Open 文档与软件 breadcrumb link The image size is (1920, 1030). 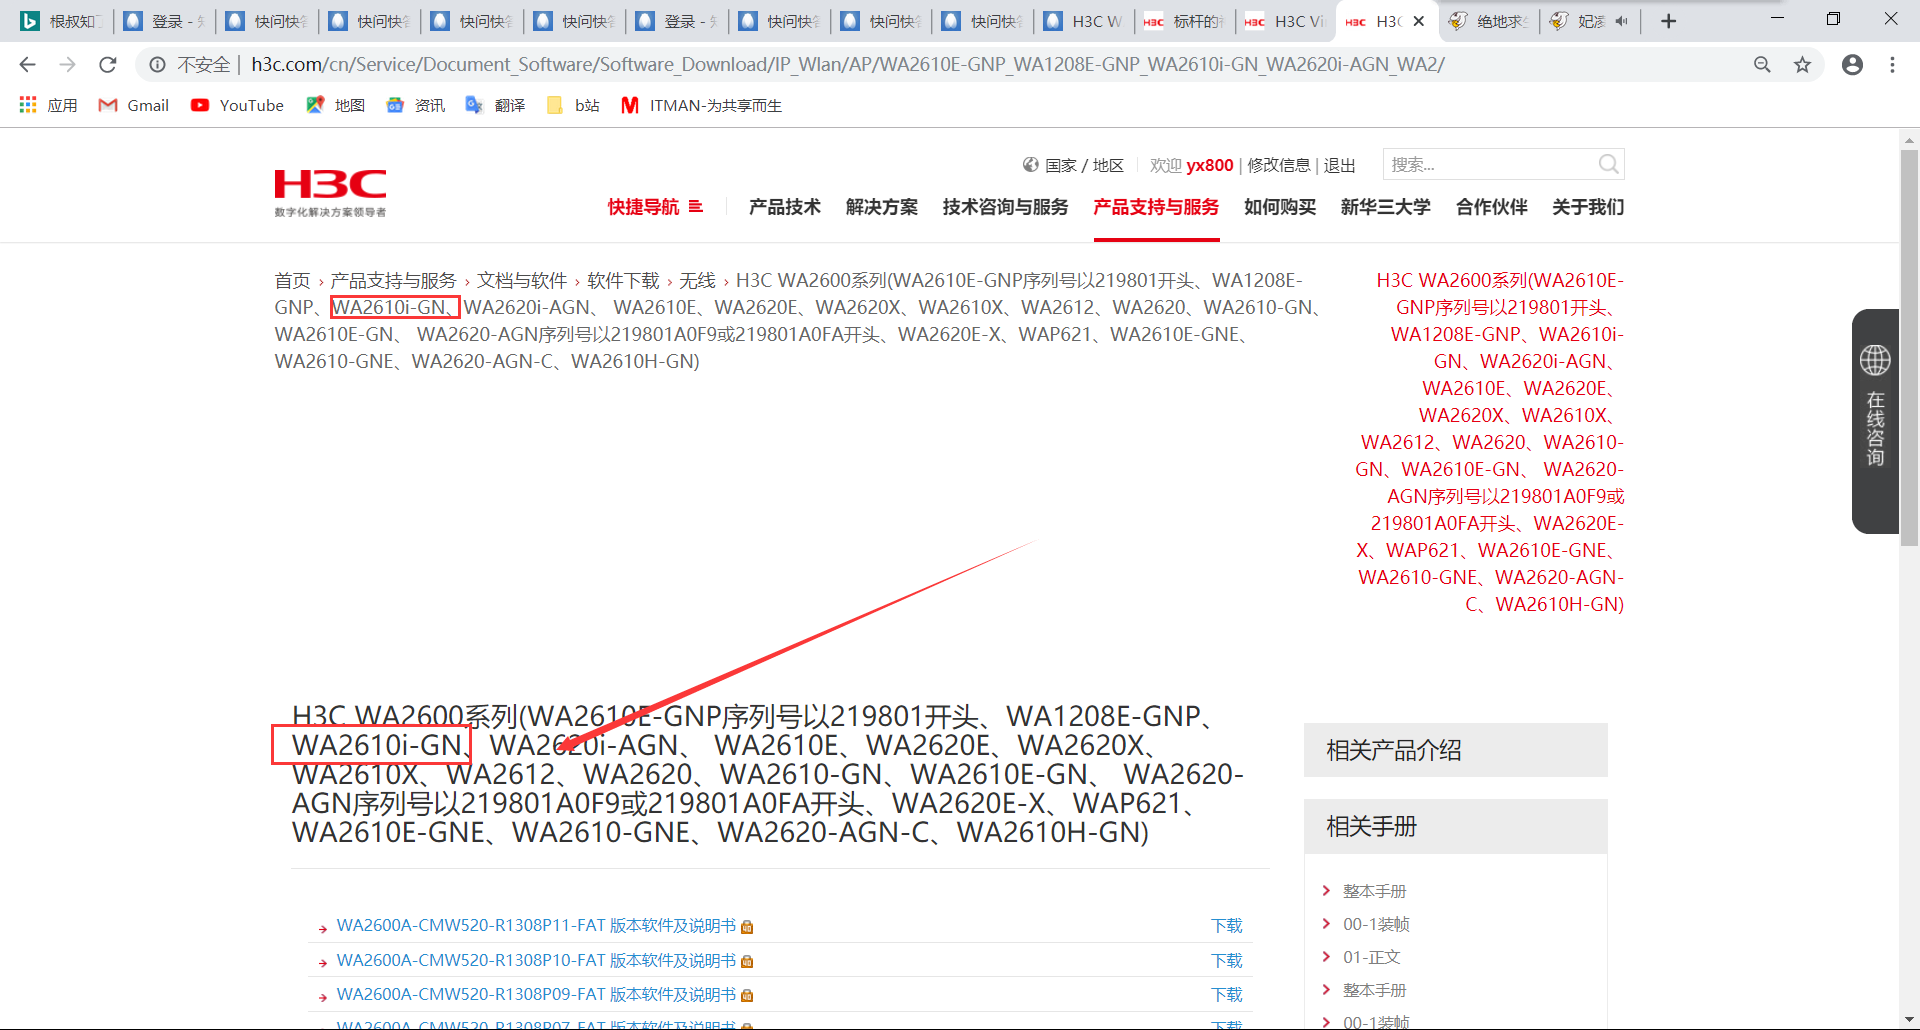(x=522, y=281)
